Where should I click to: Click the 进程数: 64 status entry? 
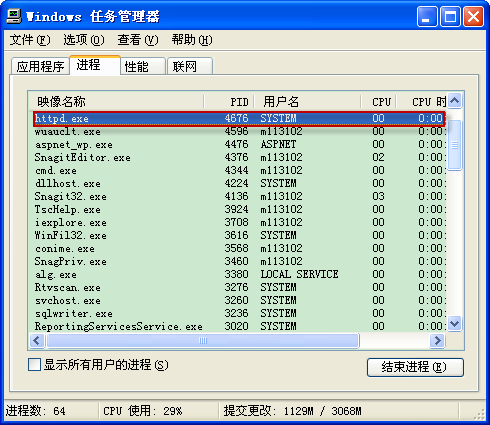[x=36, y=411]
